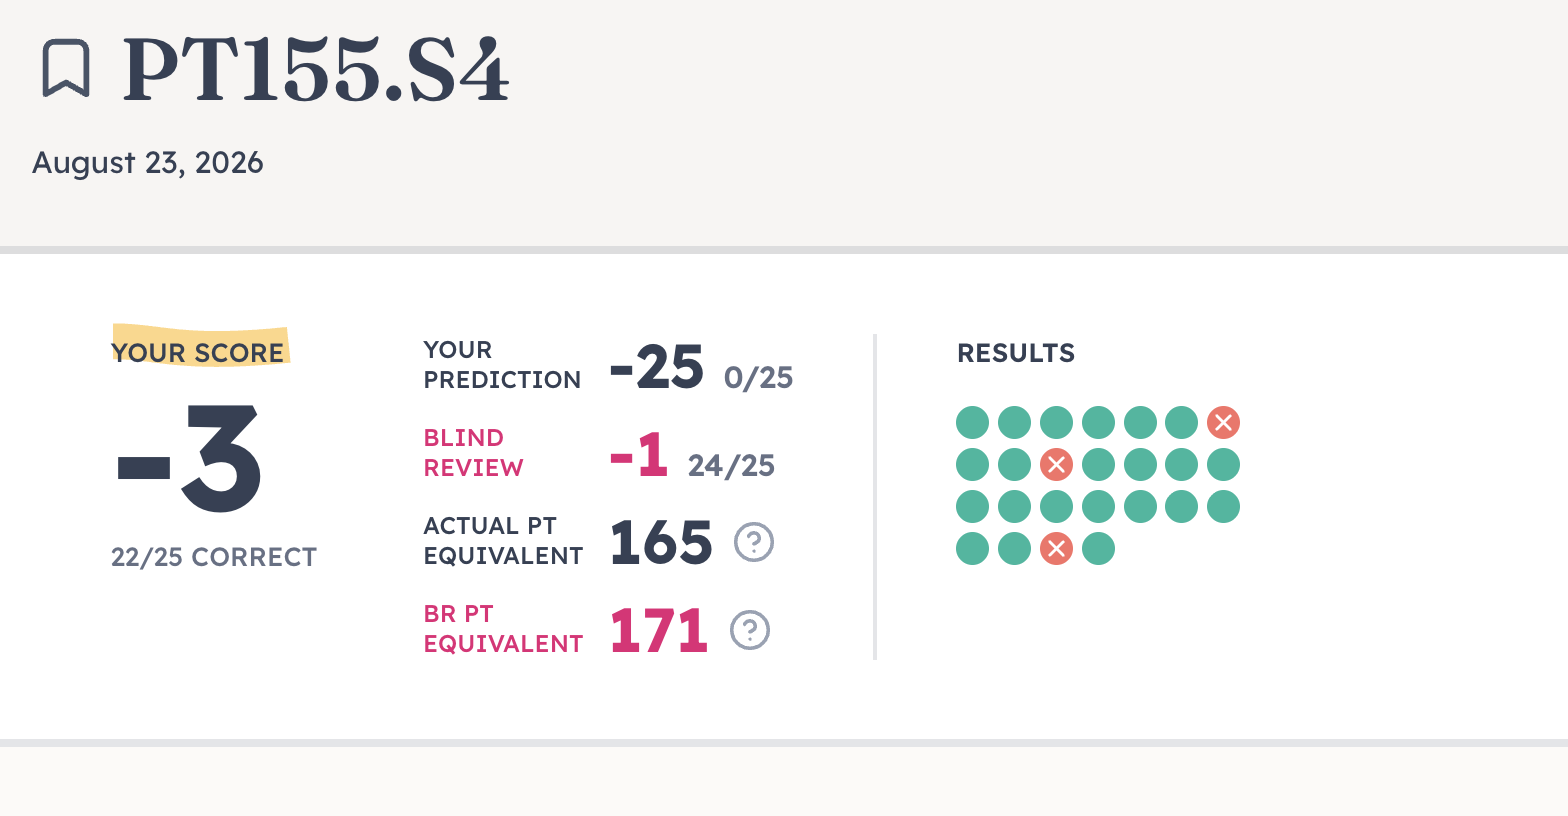Click the PT155.S4 section title

coord(316,70)
